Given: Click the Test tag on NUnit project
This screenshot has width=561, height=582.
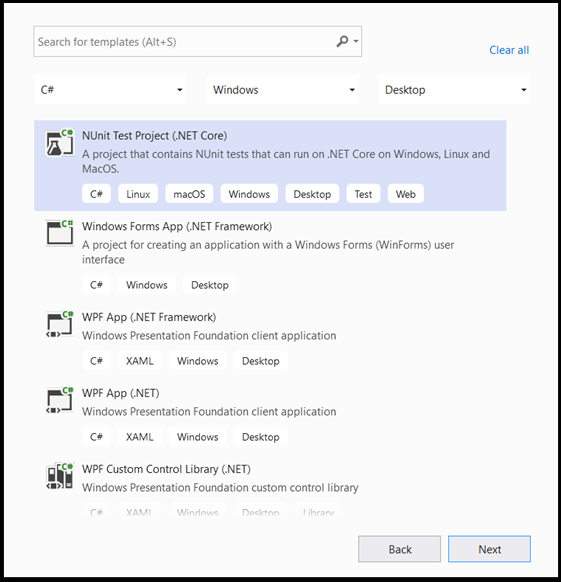Looking at the screenshot, I should [363, 194].
